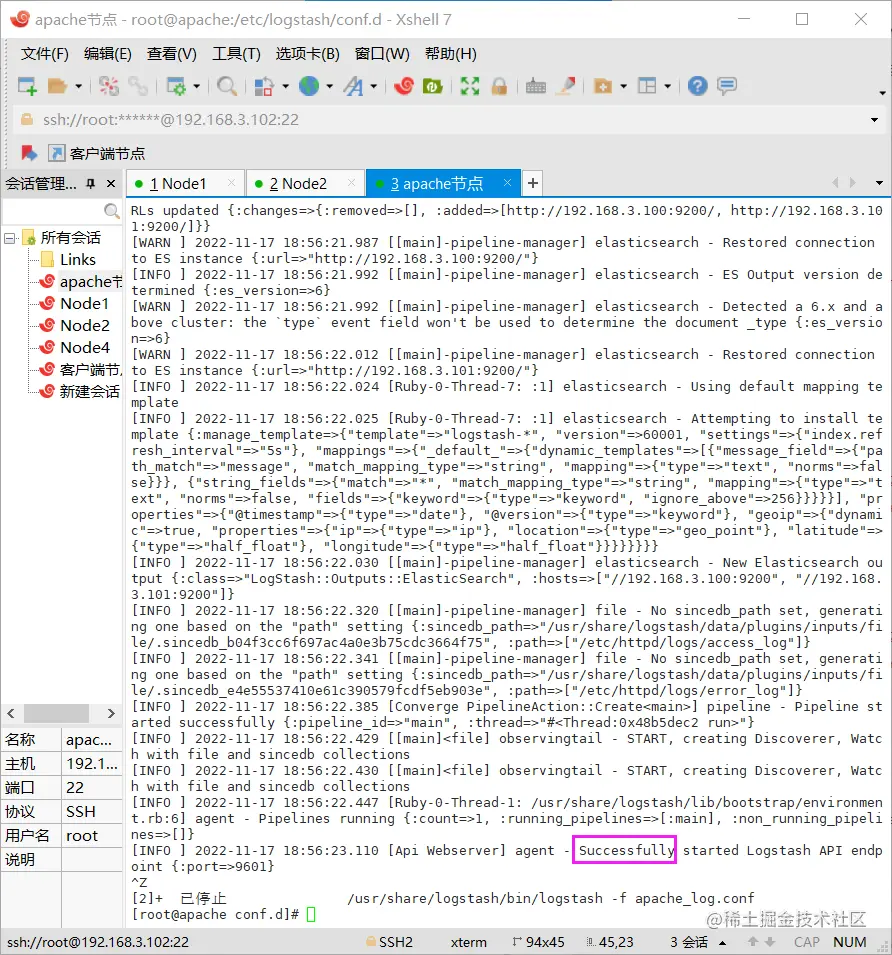Viewport: 892px width, 955px height.
Task: Close the Node1 tab
Action: (231, 183)
